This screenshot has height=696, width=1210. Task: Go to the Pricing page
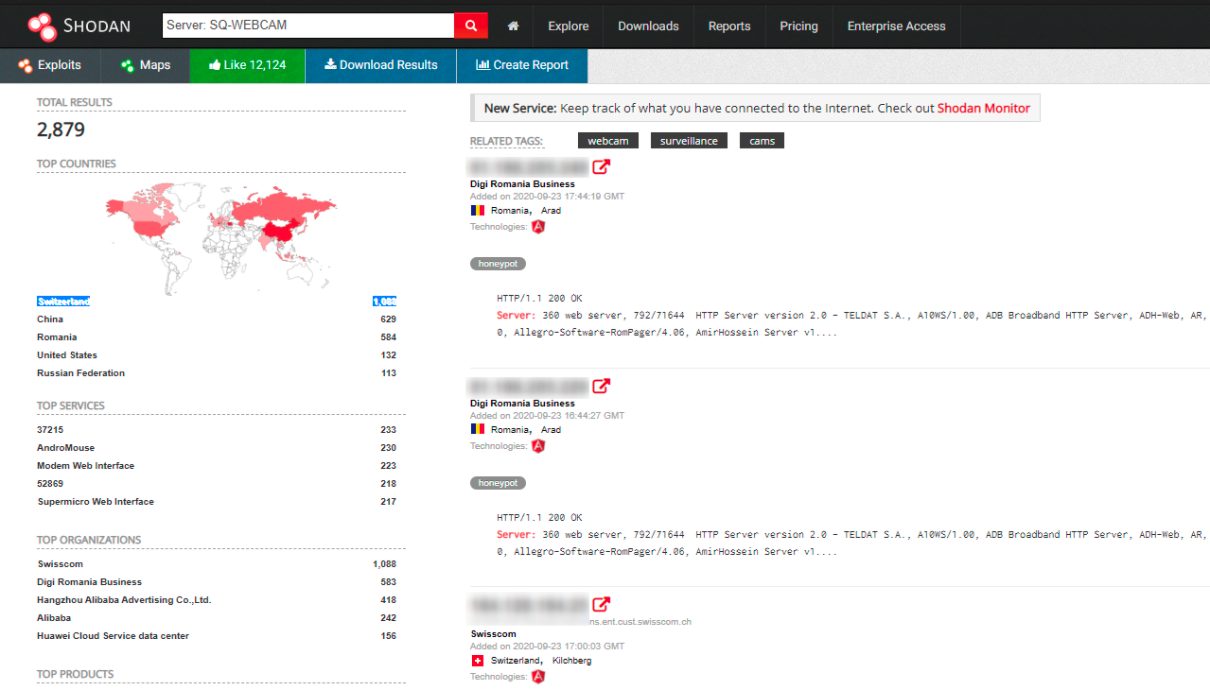799,26
